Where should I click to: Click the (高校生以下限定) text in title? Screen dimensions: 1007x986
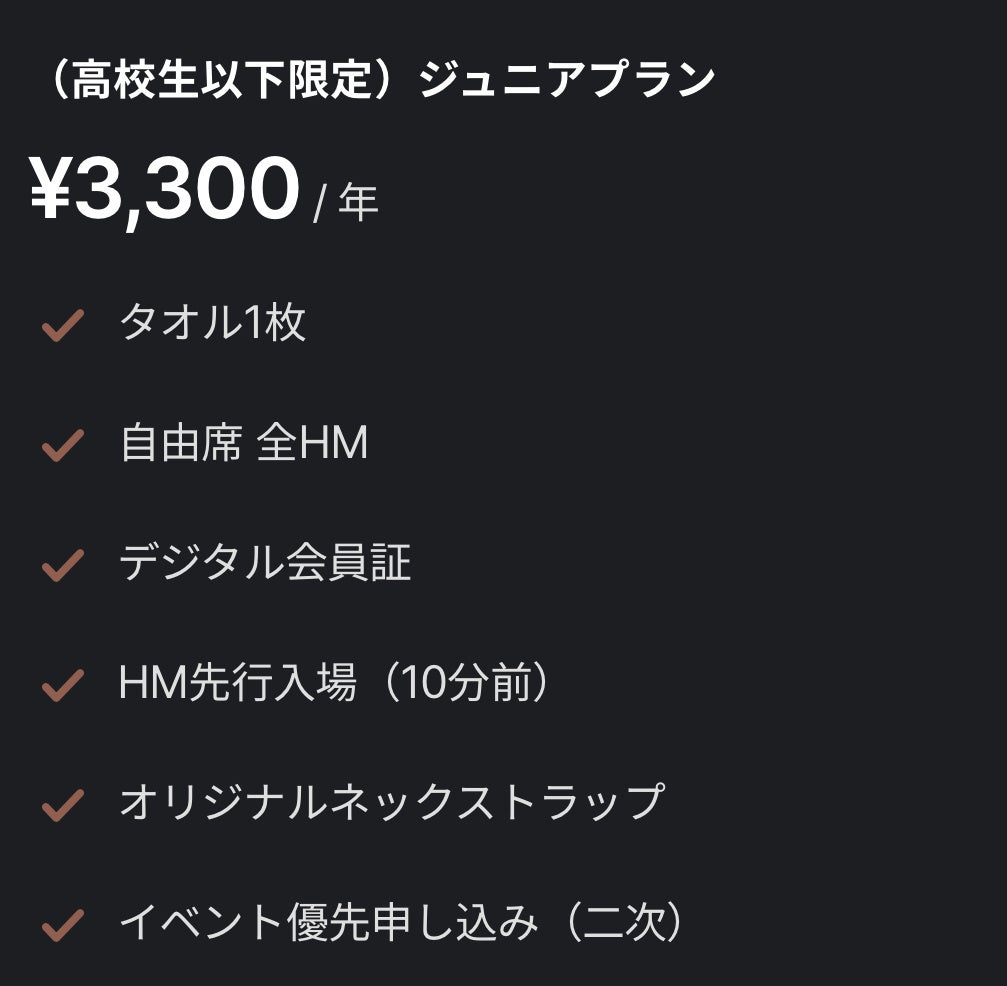point(220,80)
